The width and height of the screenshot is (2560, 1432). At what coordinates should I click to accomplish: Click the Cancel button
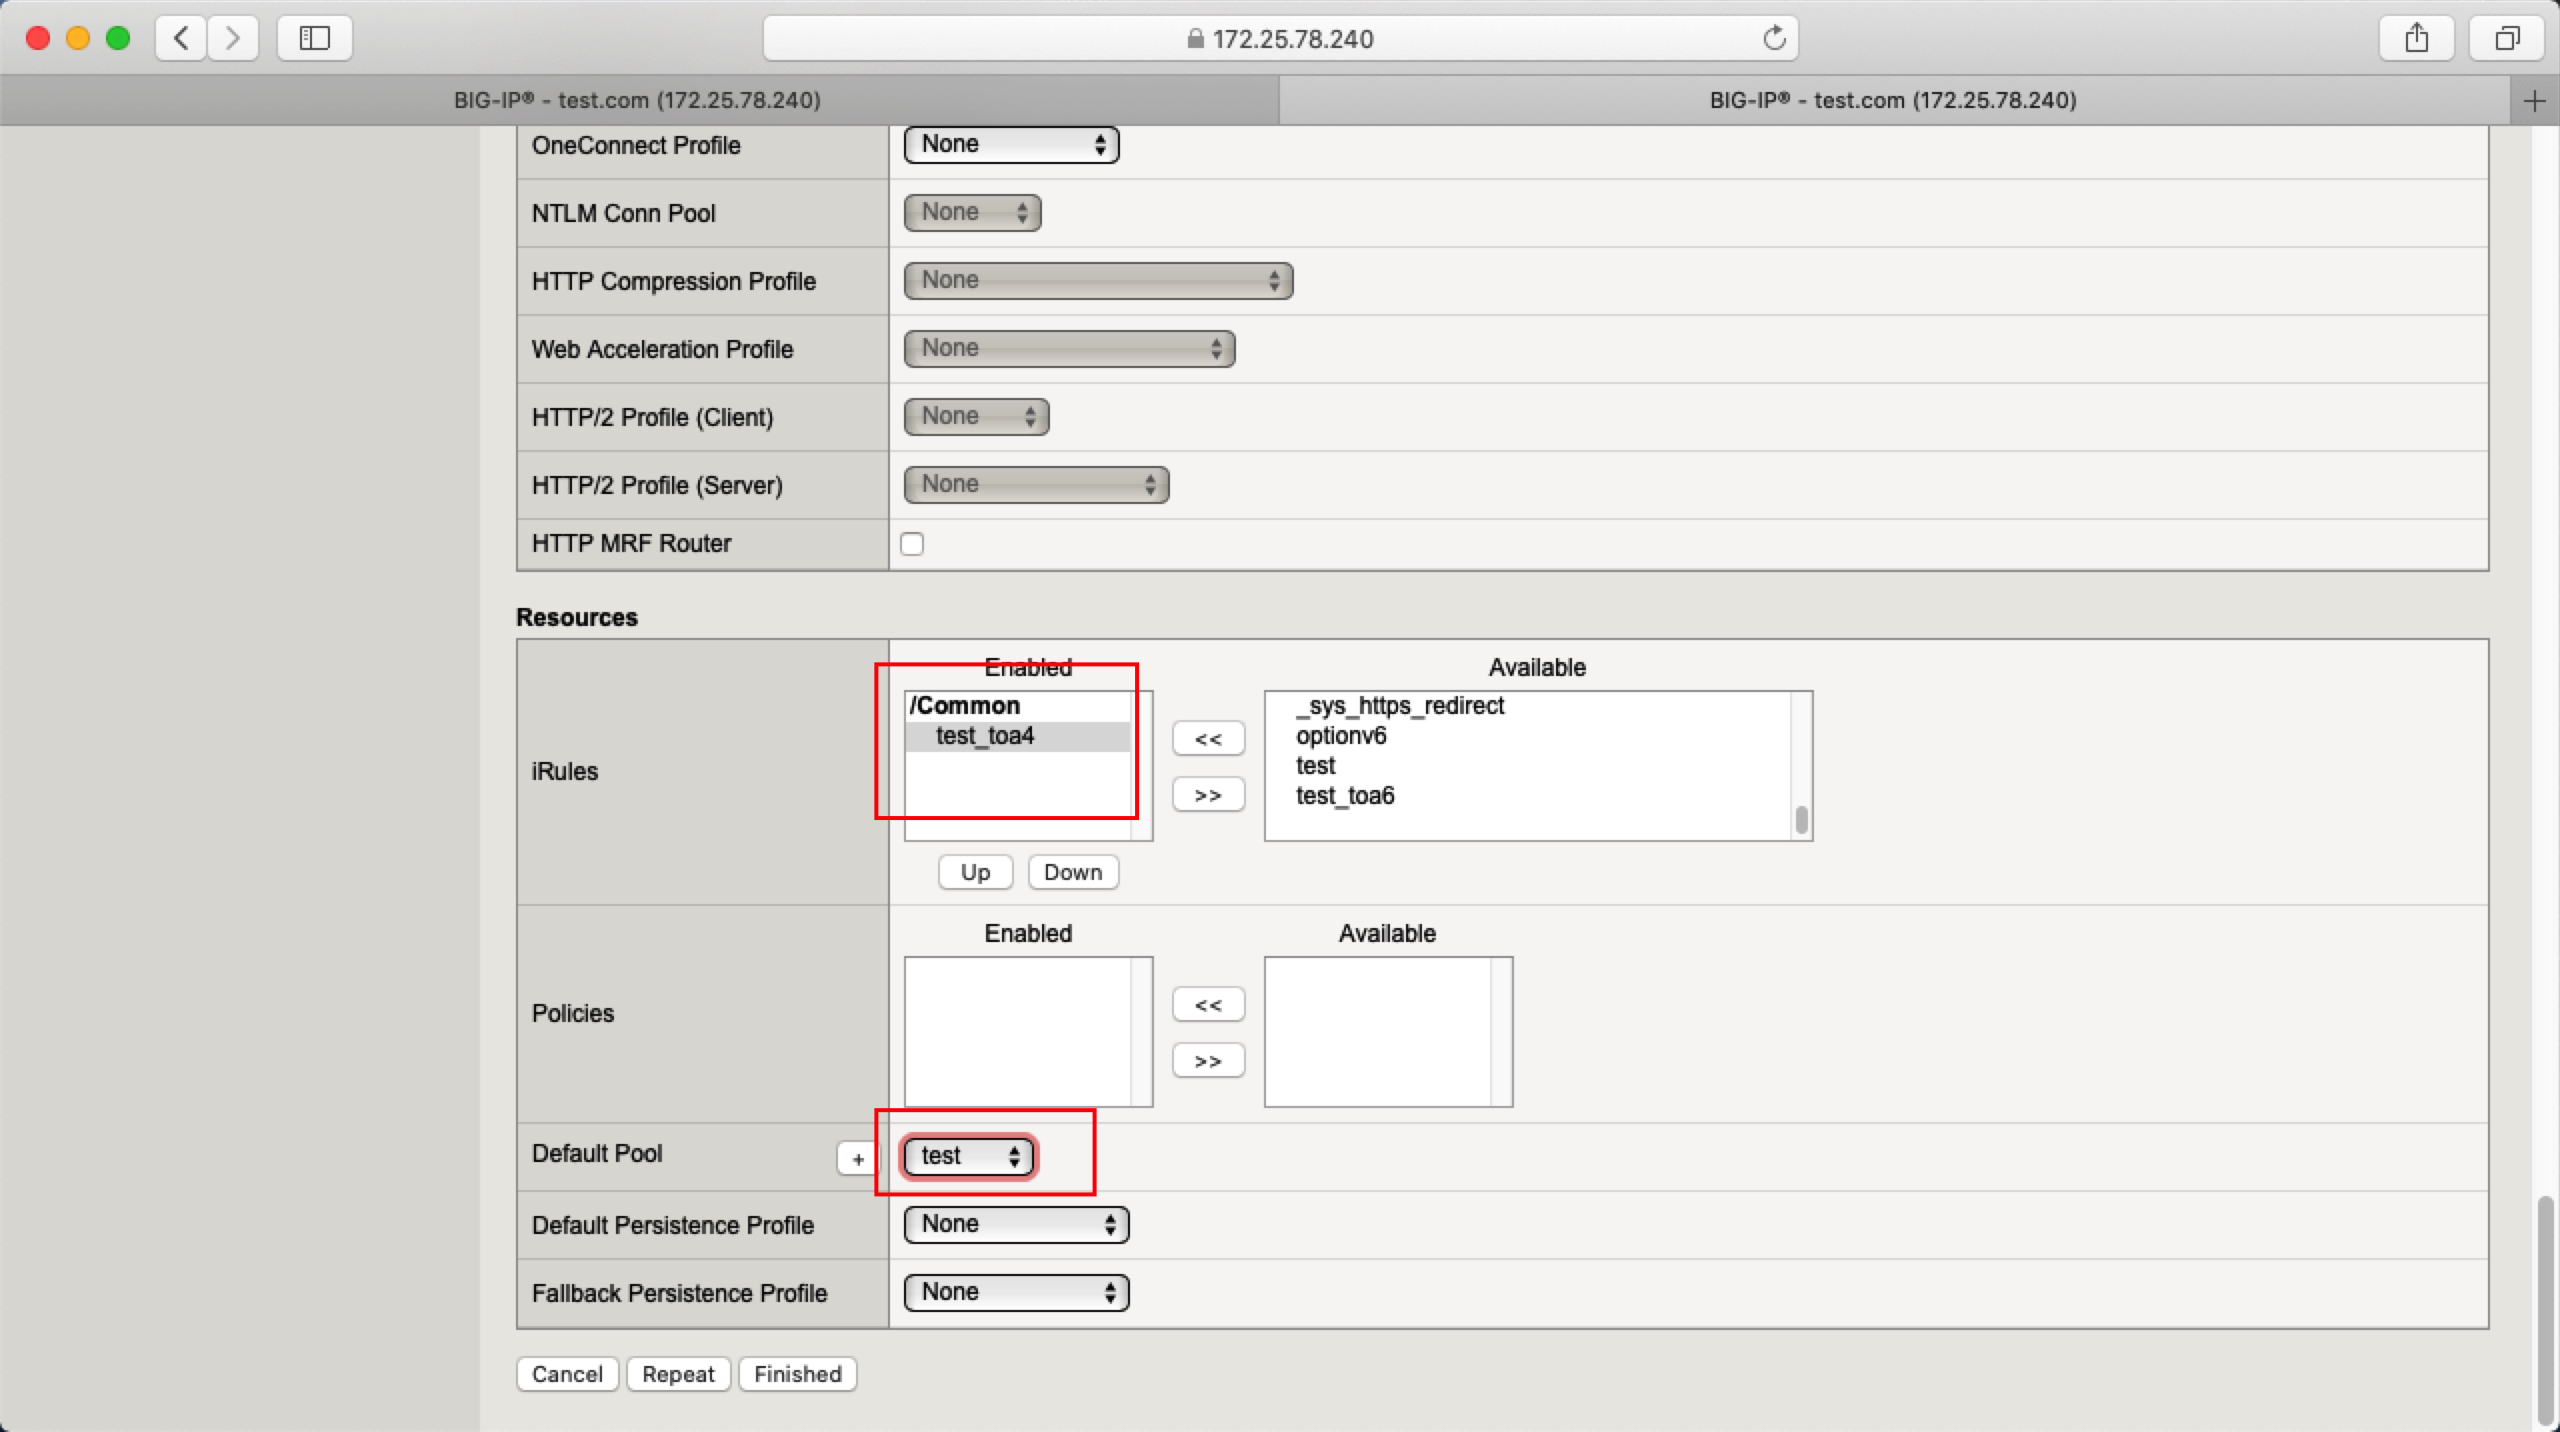[x=567, y=1374]
